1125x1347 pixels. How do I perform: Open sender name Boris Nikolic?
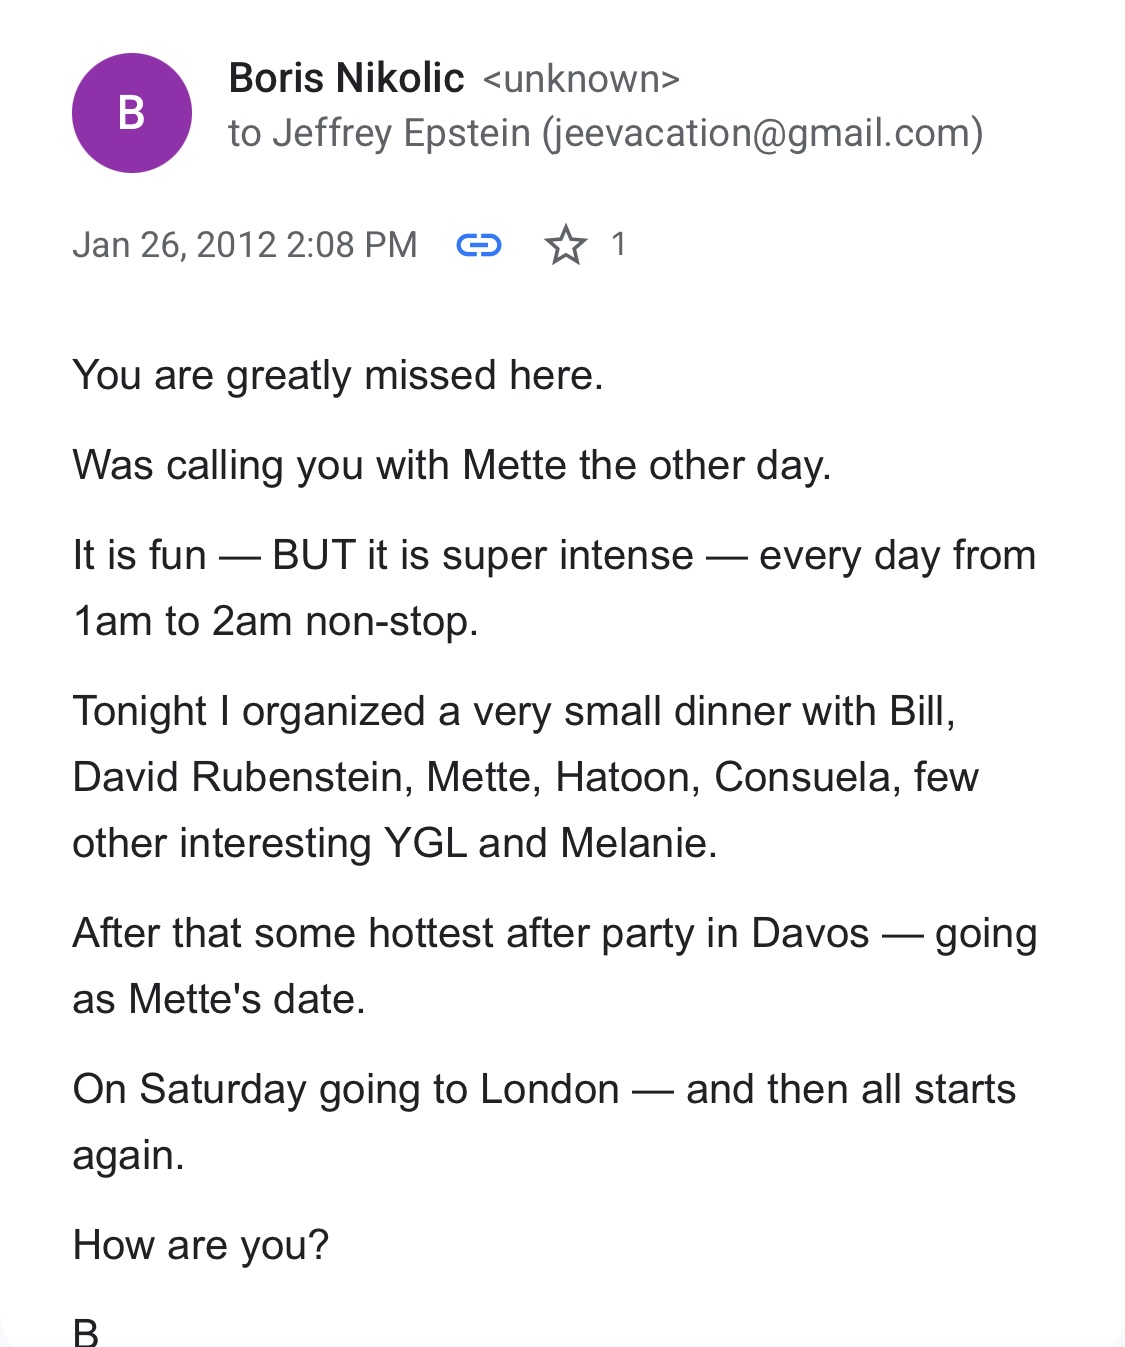pos(346,78)
